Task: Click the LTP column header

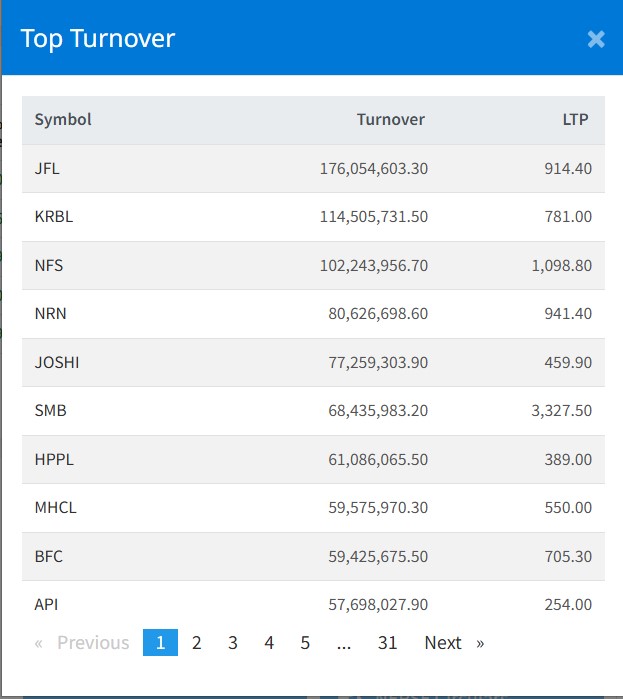Action: 575,120
